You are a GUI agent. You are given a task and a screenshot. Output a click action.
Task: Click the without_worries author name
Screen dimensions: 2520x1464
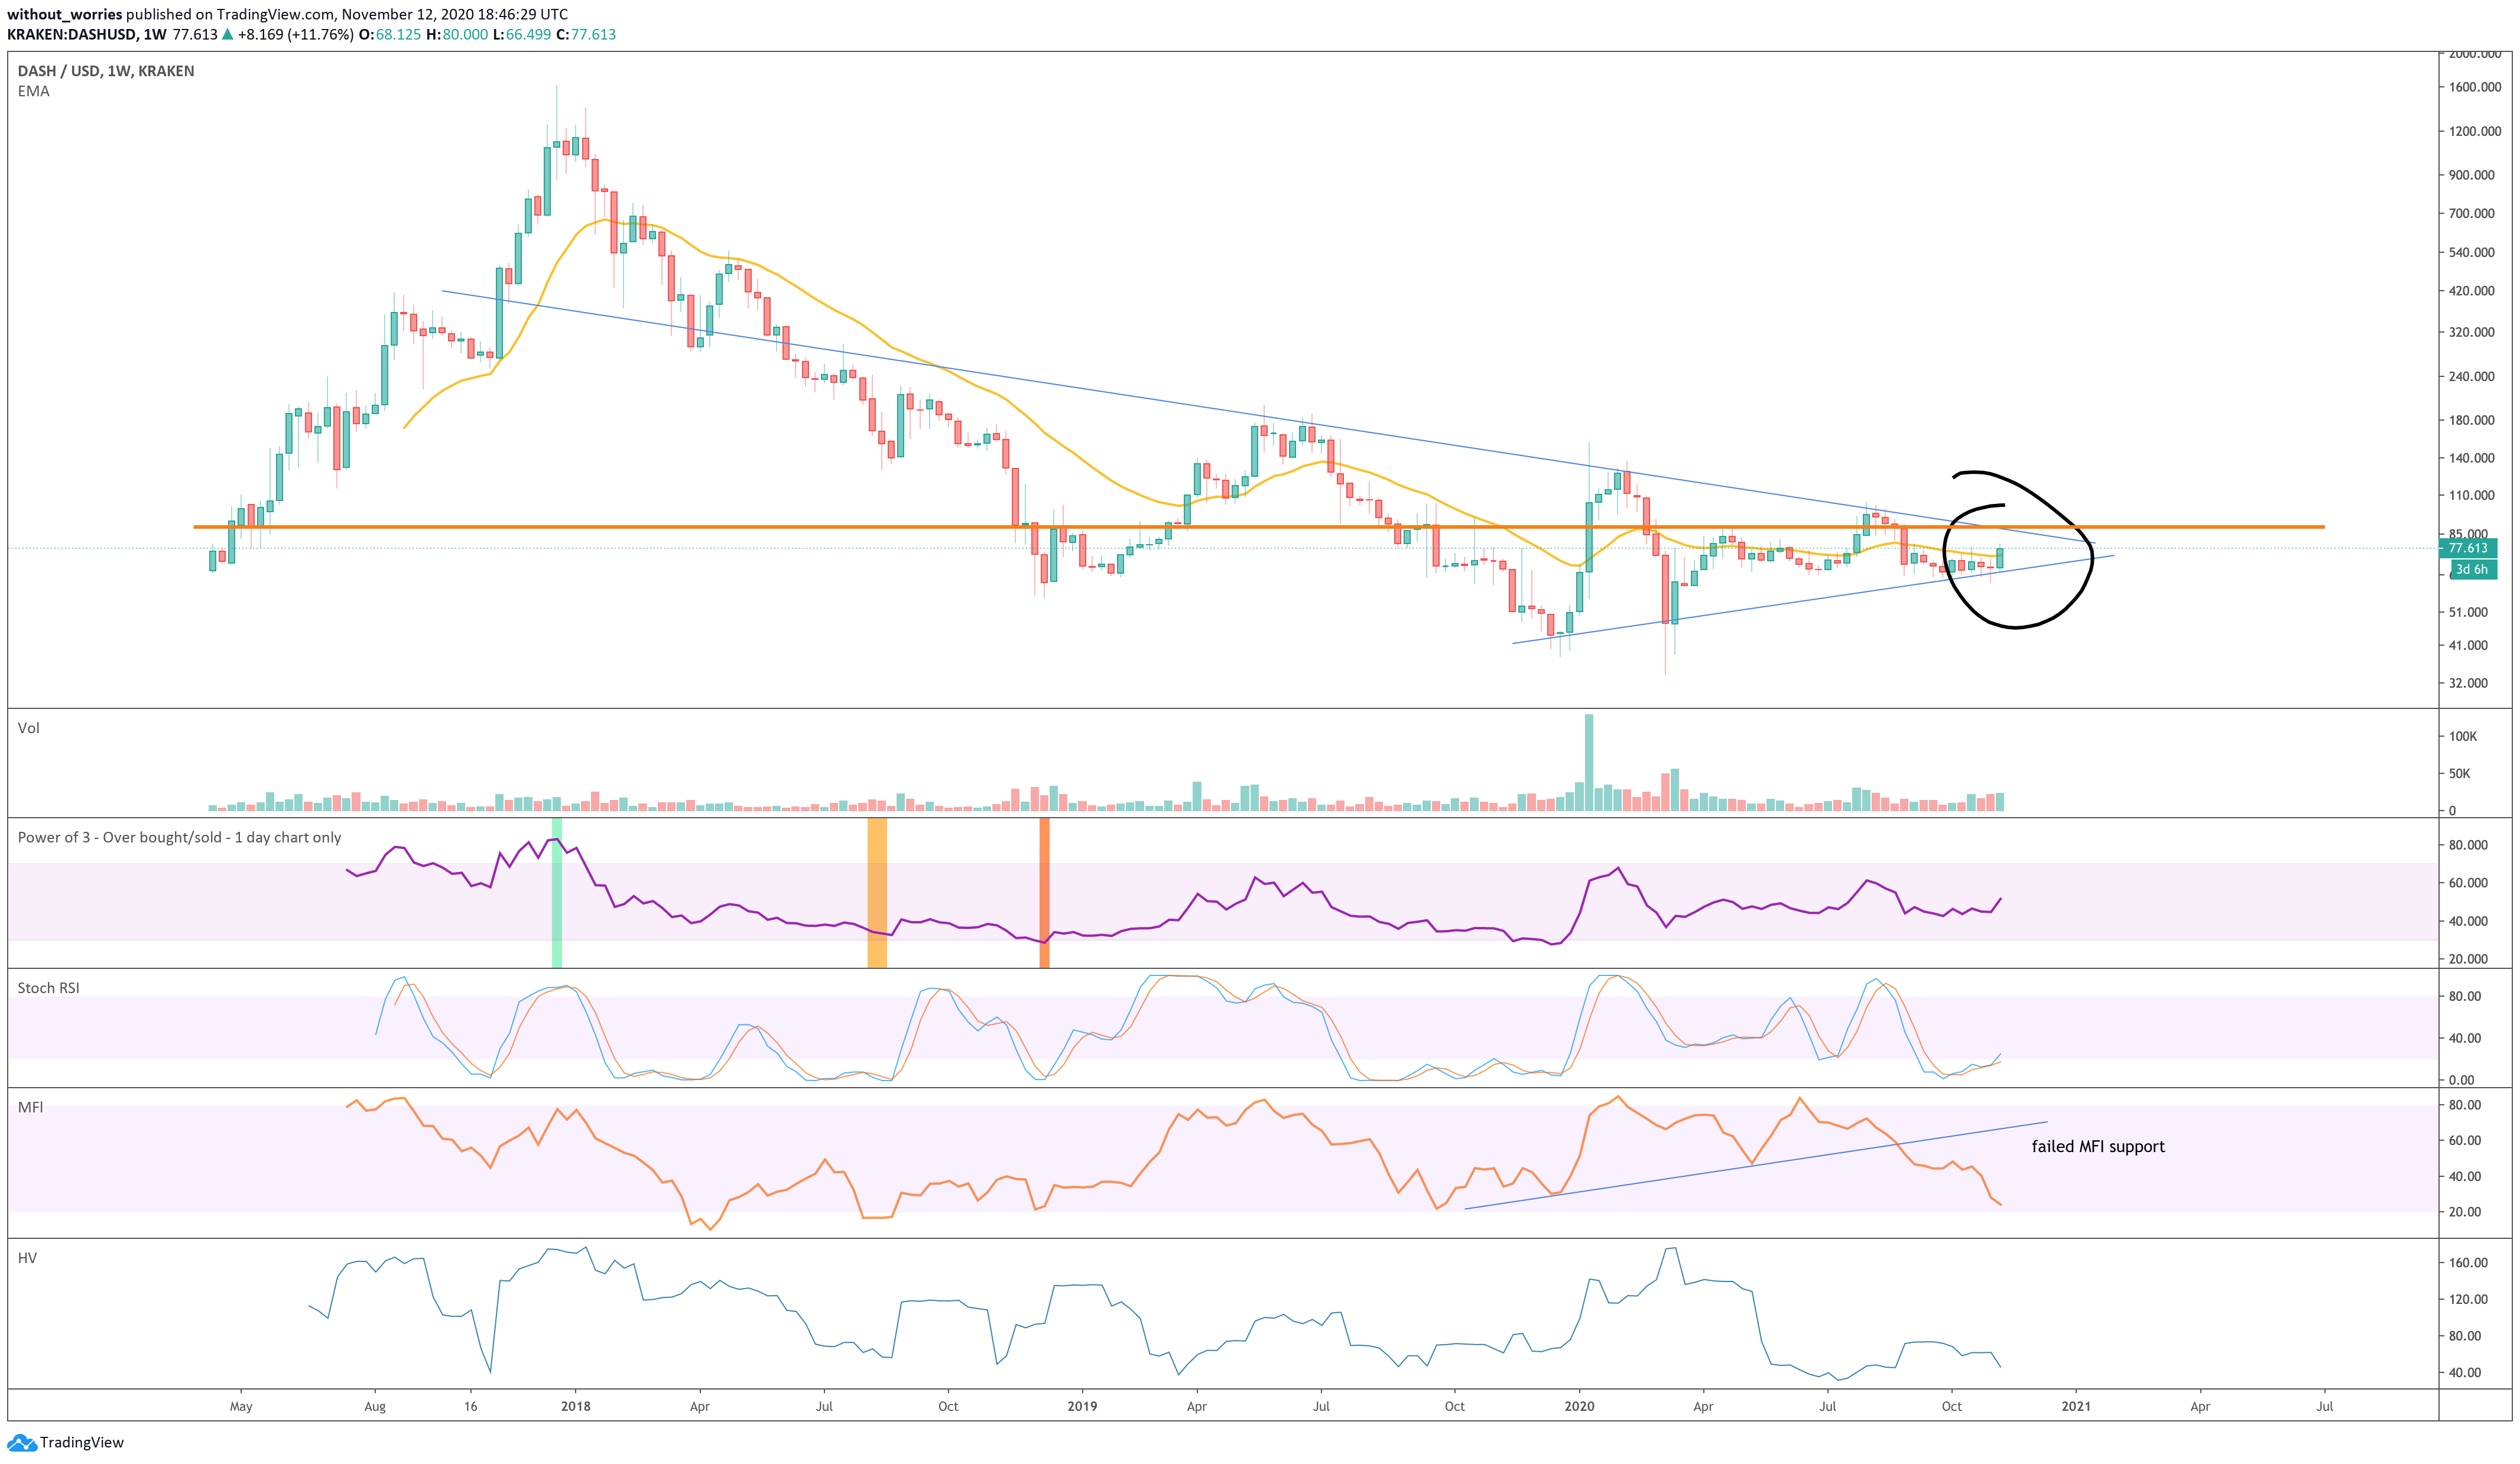[x=64, y=14]
